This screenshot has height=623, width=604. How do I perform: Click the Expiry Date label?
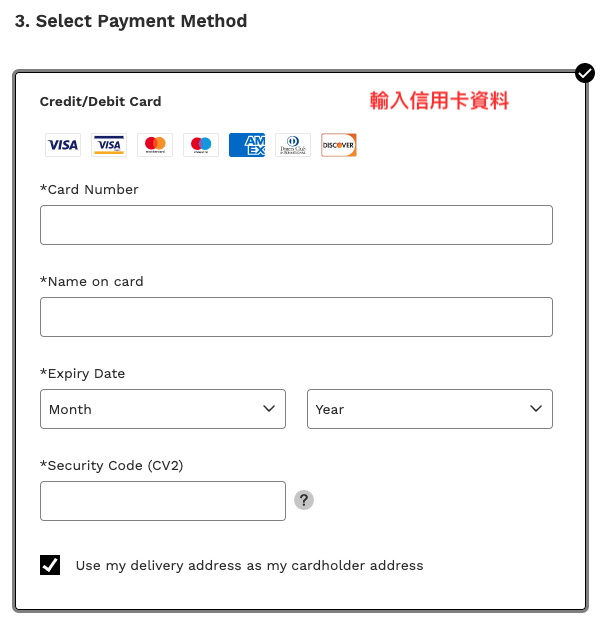click(x=83, y=373)
